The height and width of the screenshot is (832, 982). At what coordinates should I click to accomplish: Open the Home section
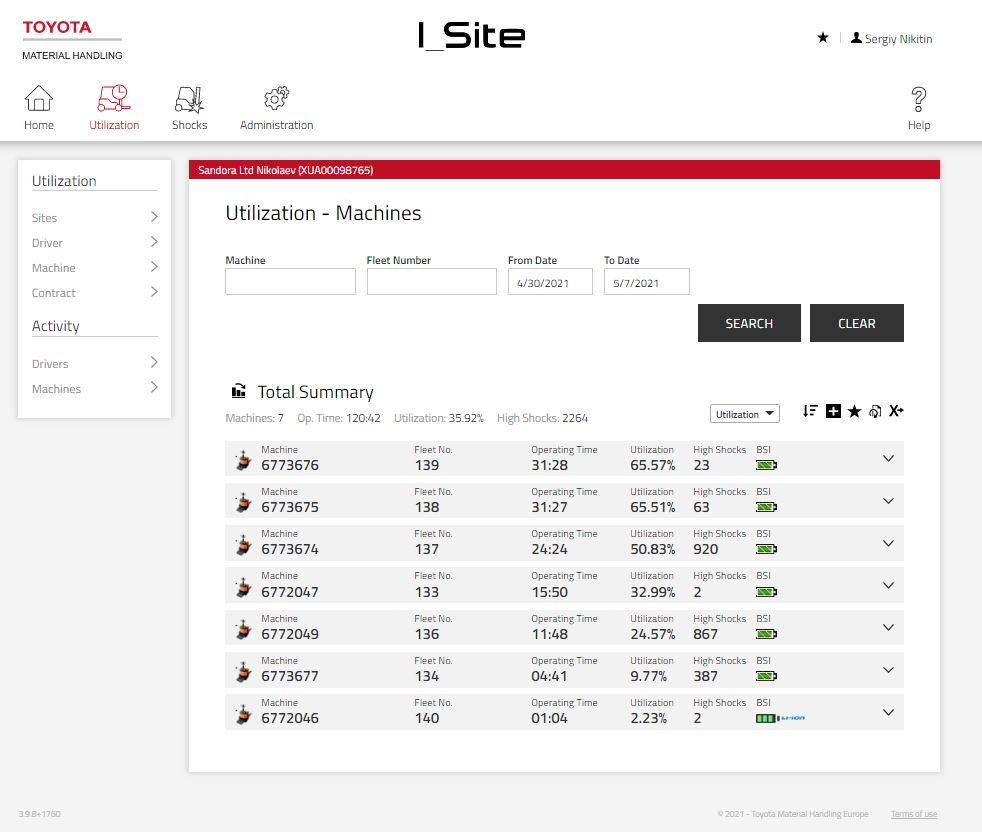click(39, 108)
